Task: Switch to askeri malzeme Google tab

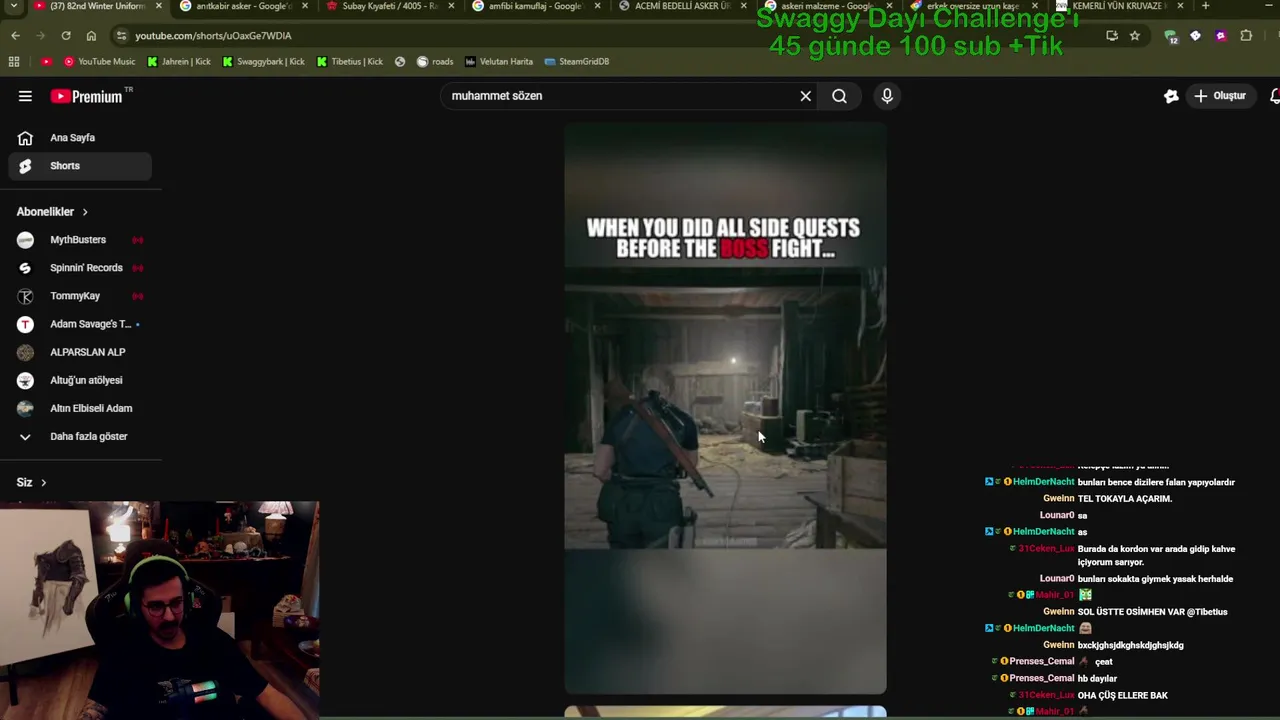Action: [x=829, y=6]
